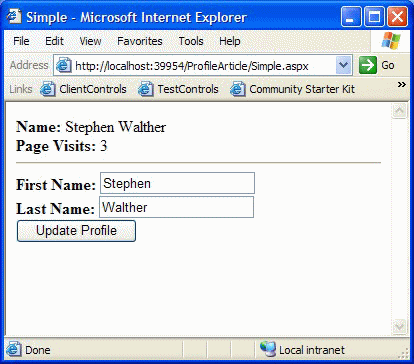Click the scrollbar up arrow
The width and height of the screenshot is (414, 364).
tap(400, 111)
